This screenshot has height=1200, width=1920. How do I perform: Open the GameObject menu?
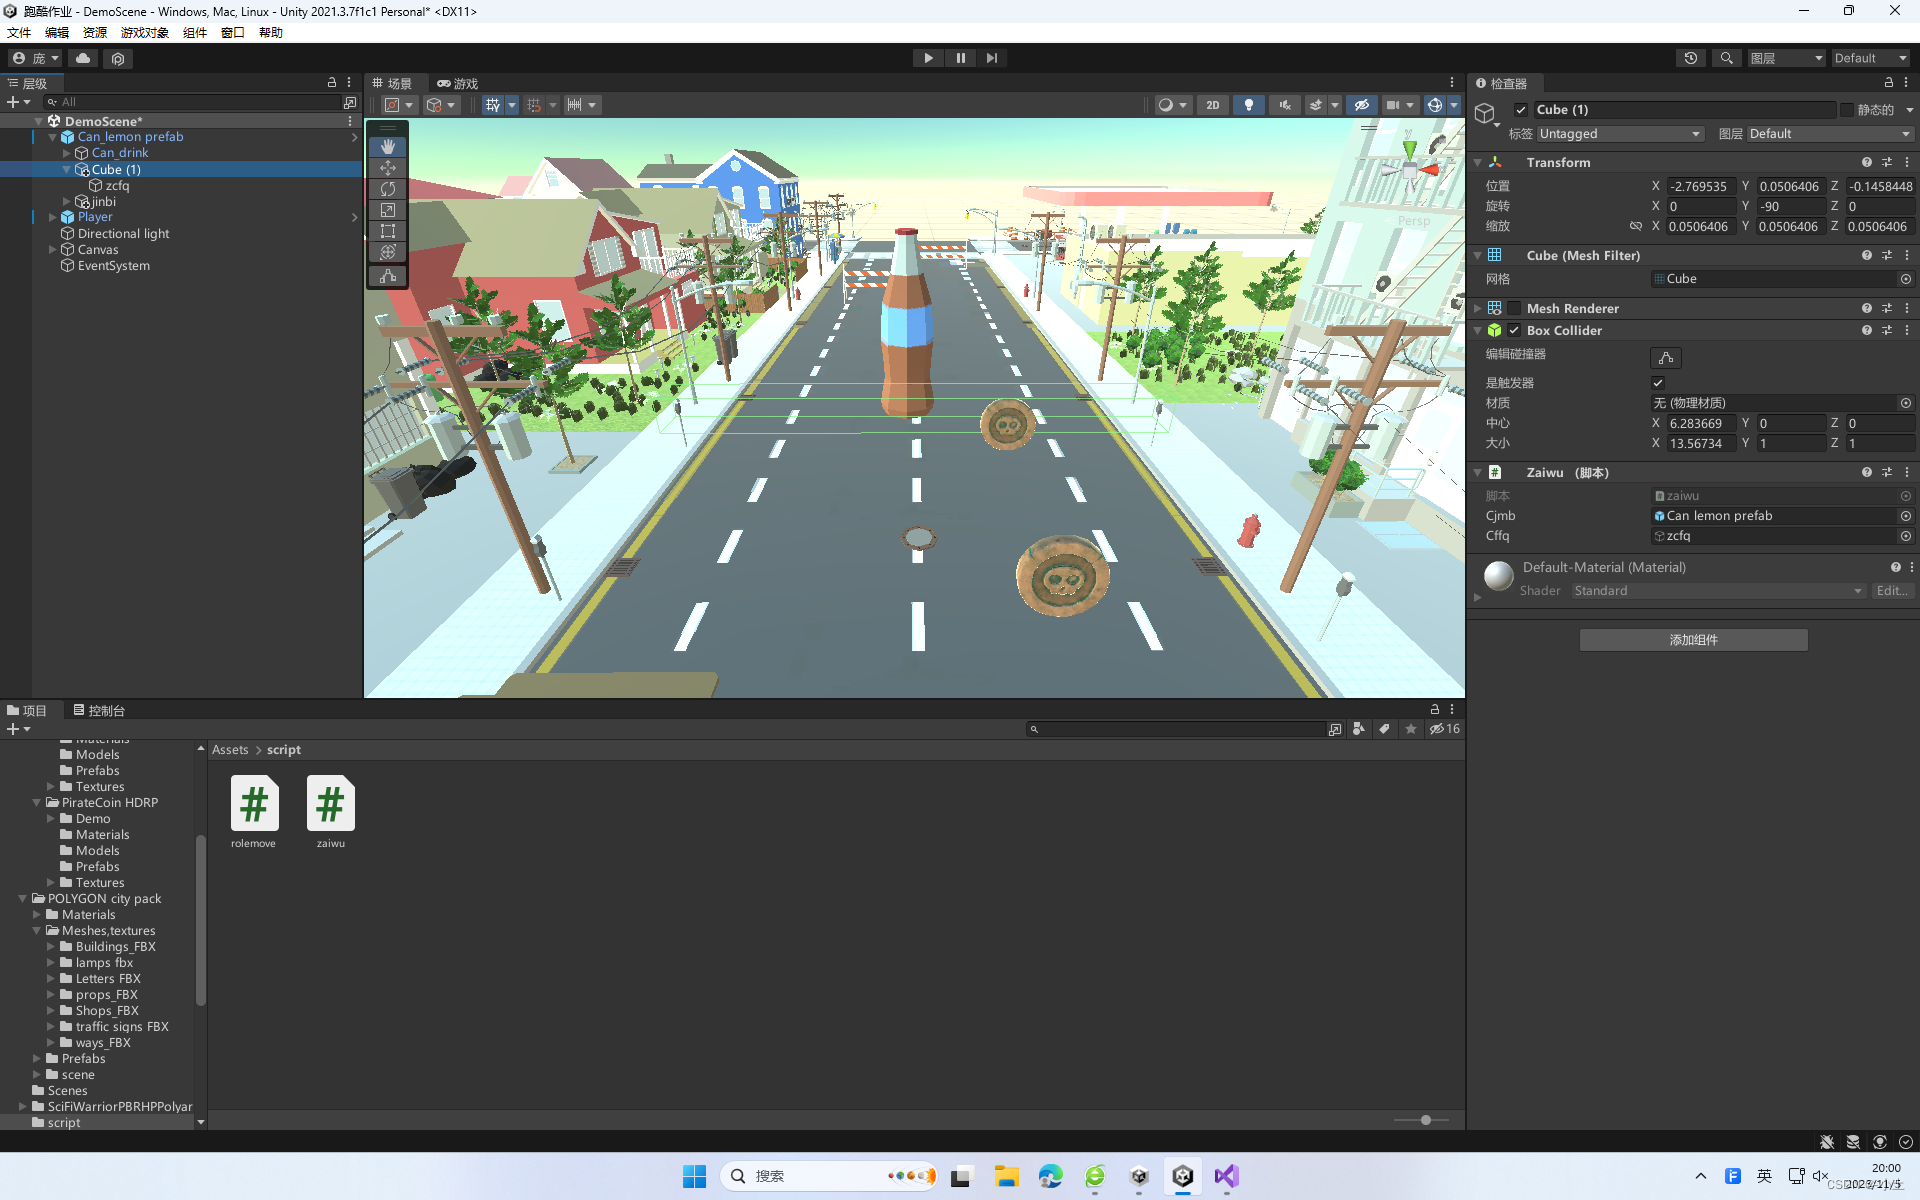click(x=144, y=33)
